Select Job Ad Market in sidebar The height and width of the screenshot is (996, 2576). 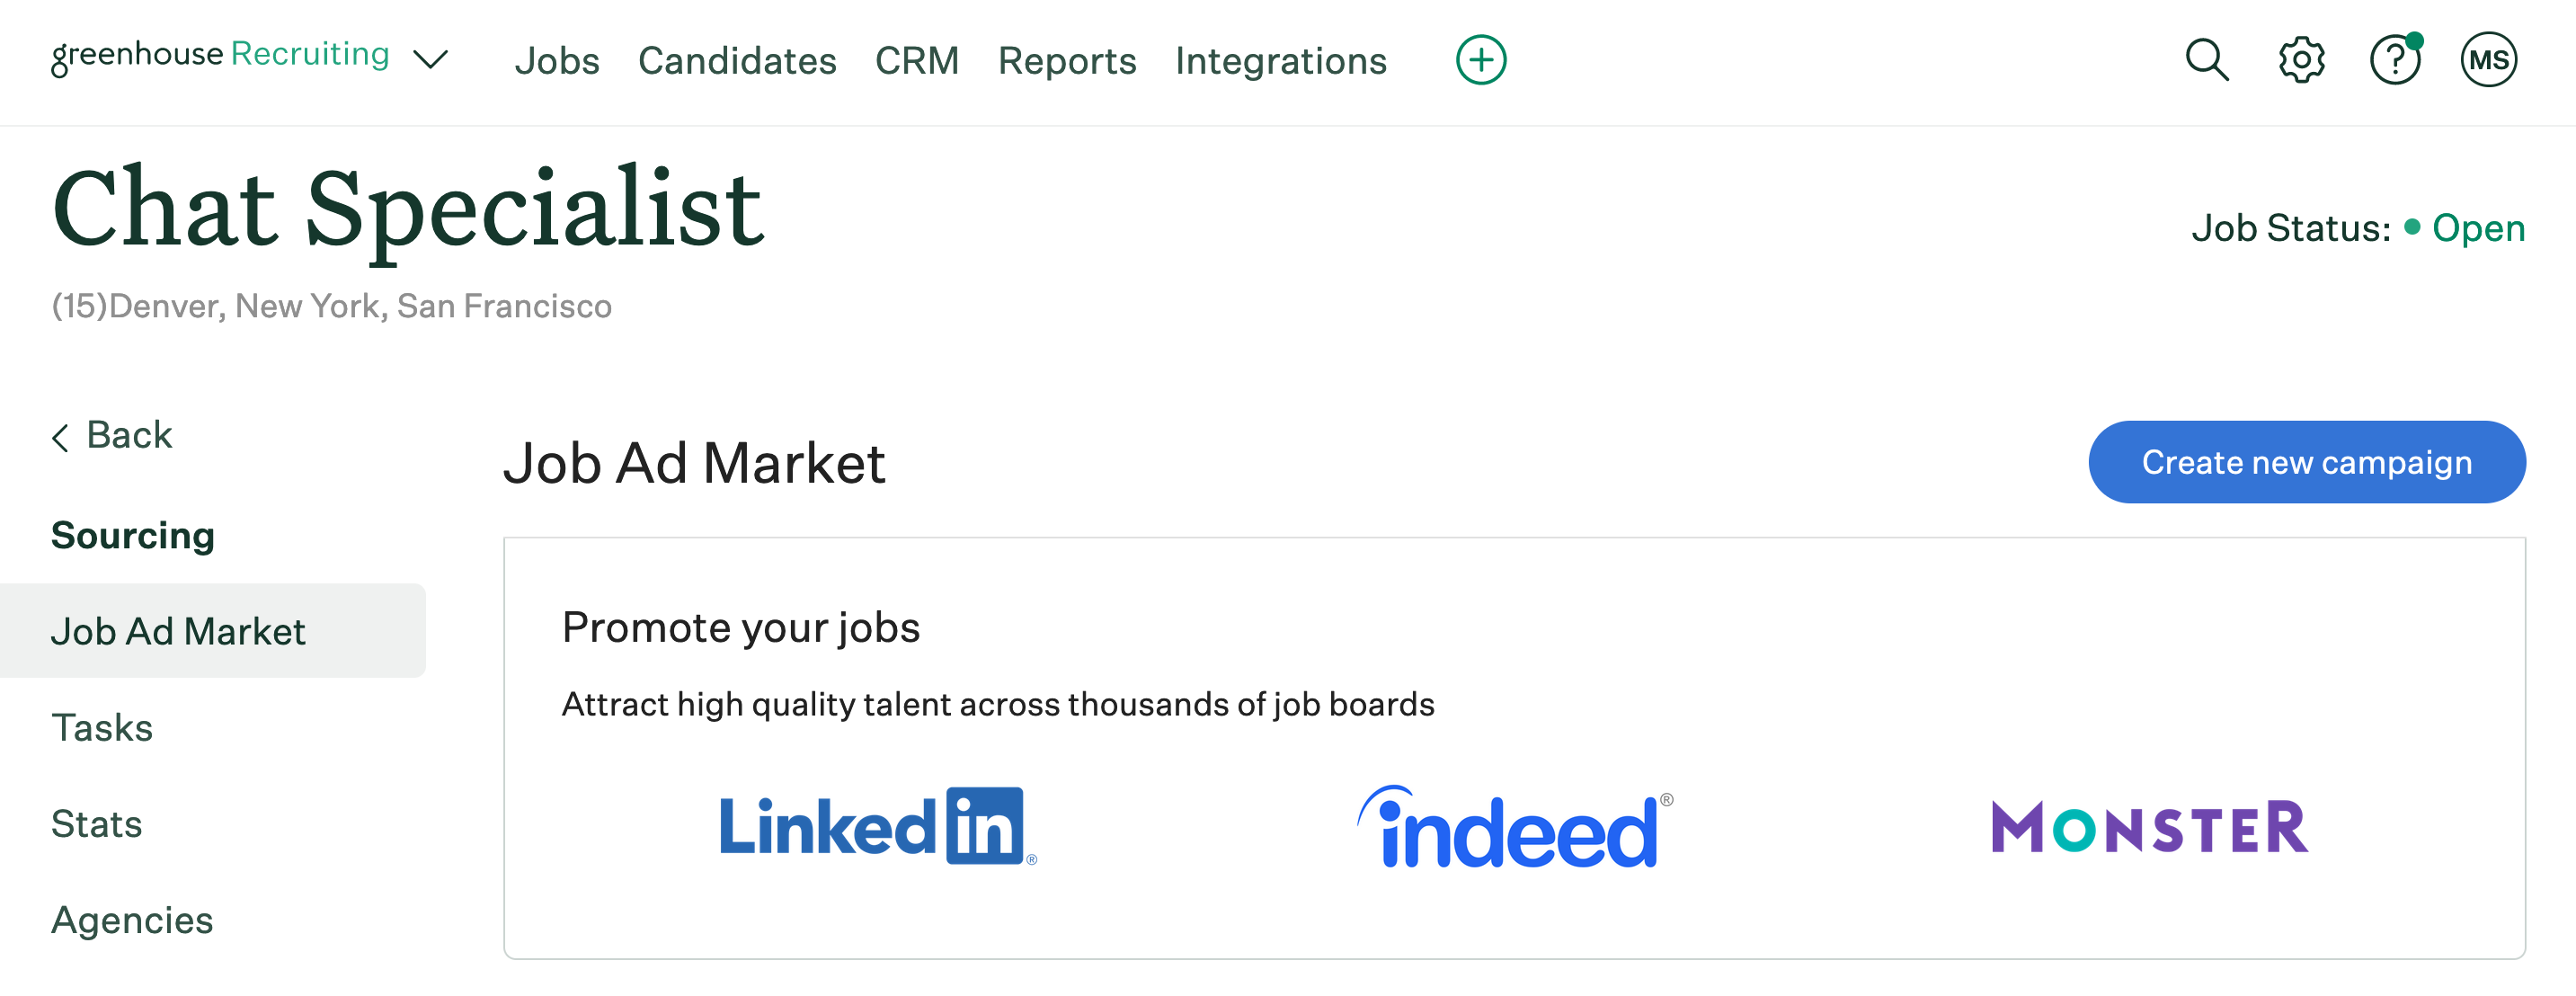pyautogui.click(x=178, y=631)
